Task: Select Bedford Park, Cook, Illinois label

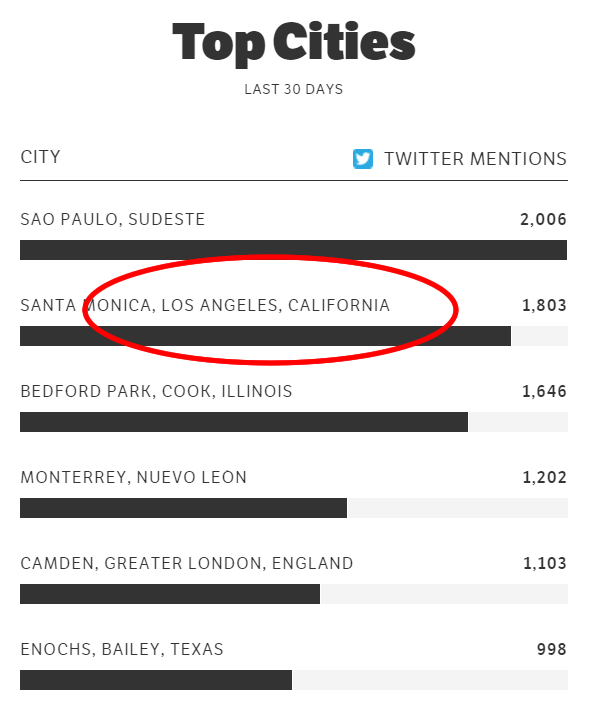Action: (156, 391)
